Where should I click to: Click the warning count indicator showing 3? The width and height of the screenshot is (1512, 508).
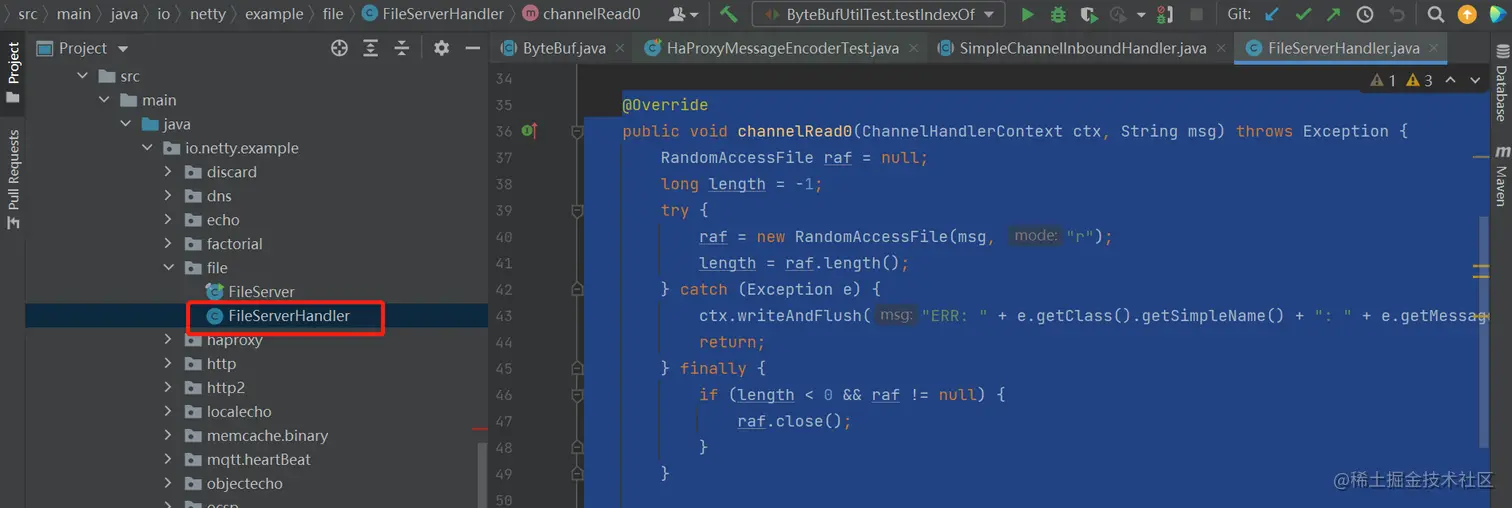point(1419,80)
